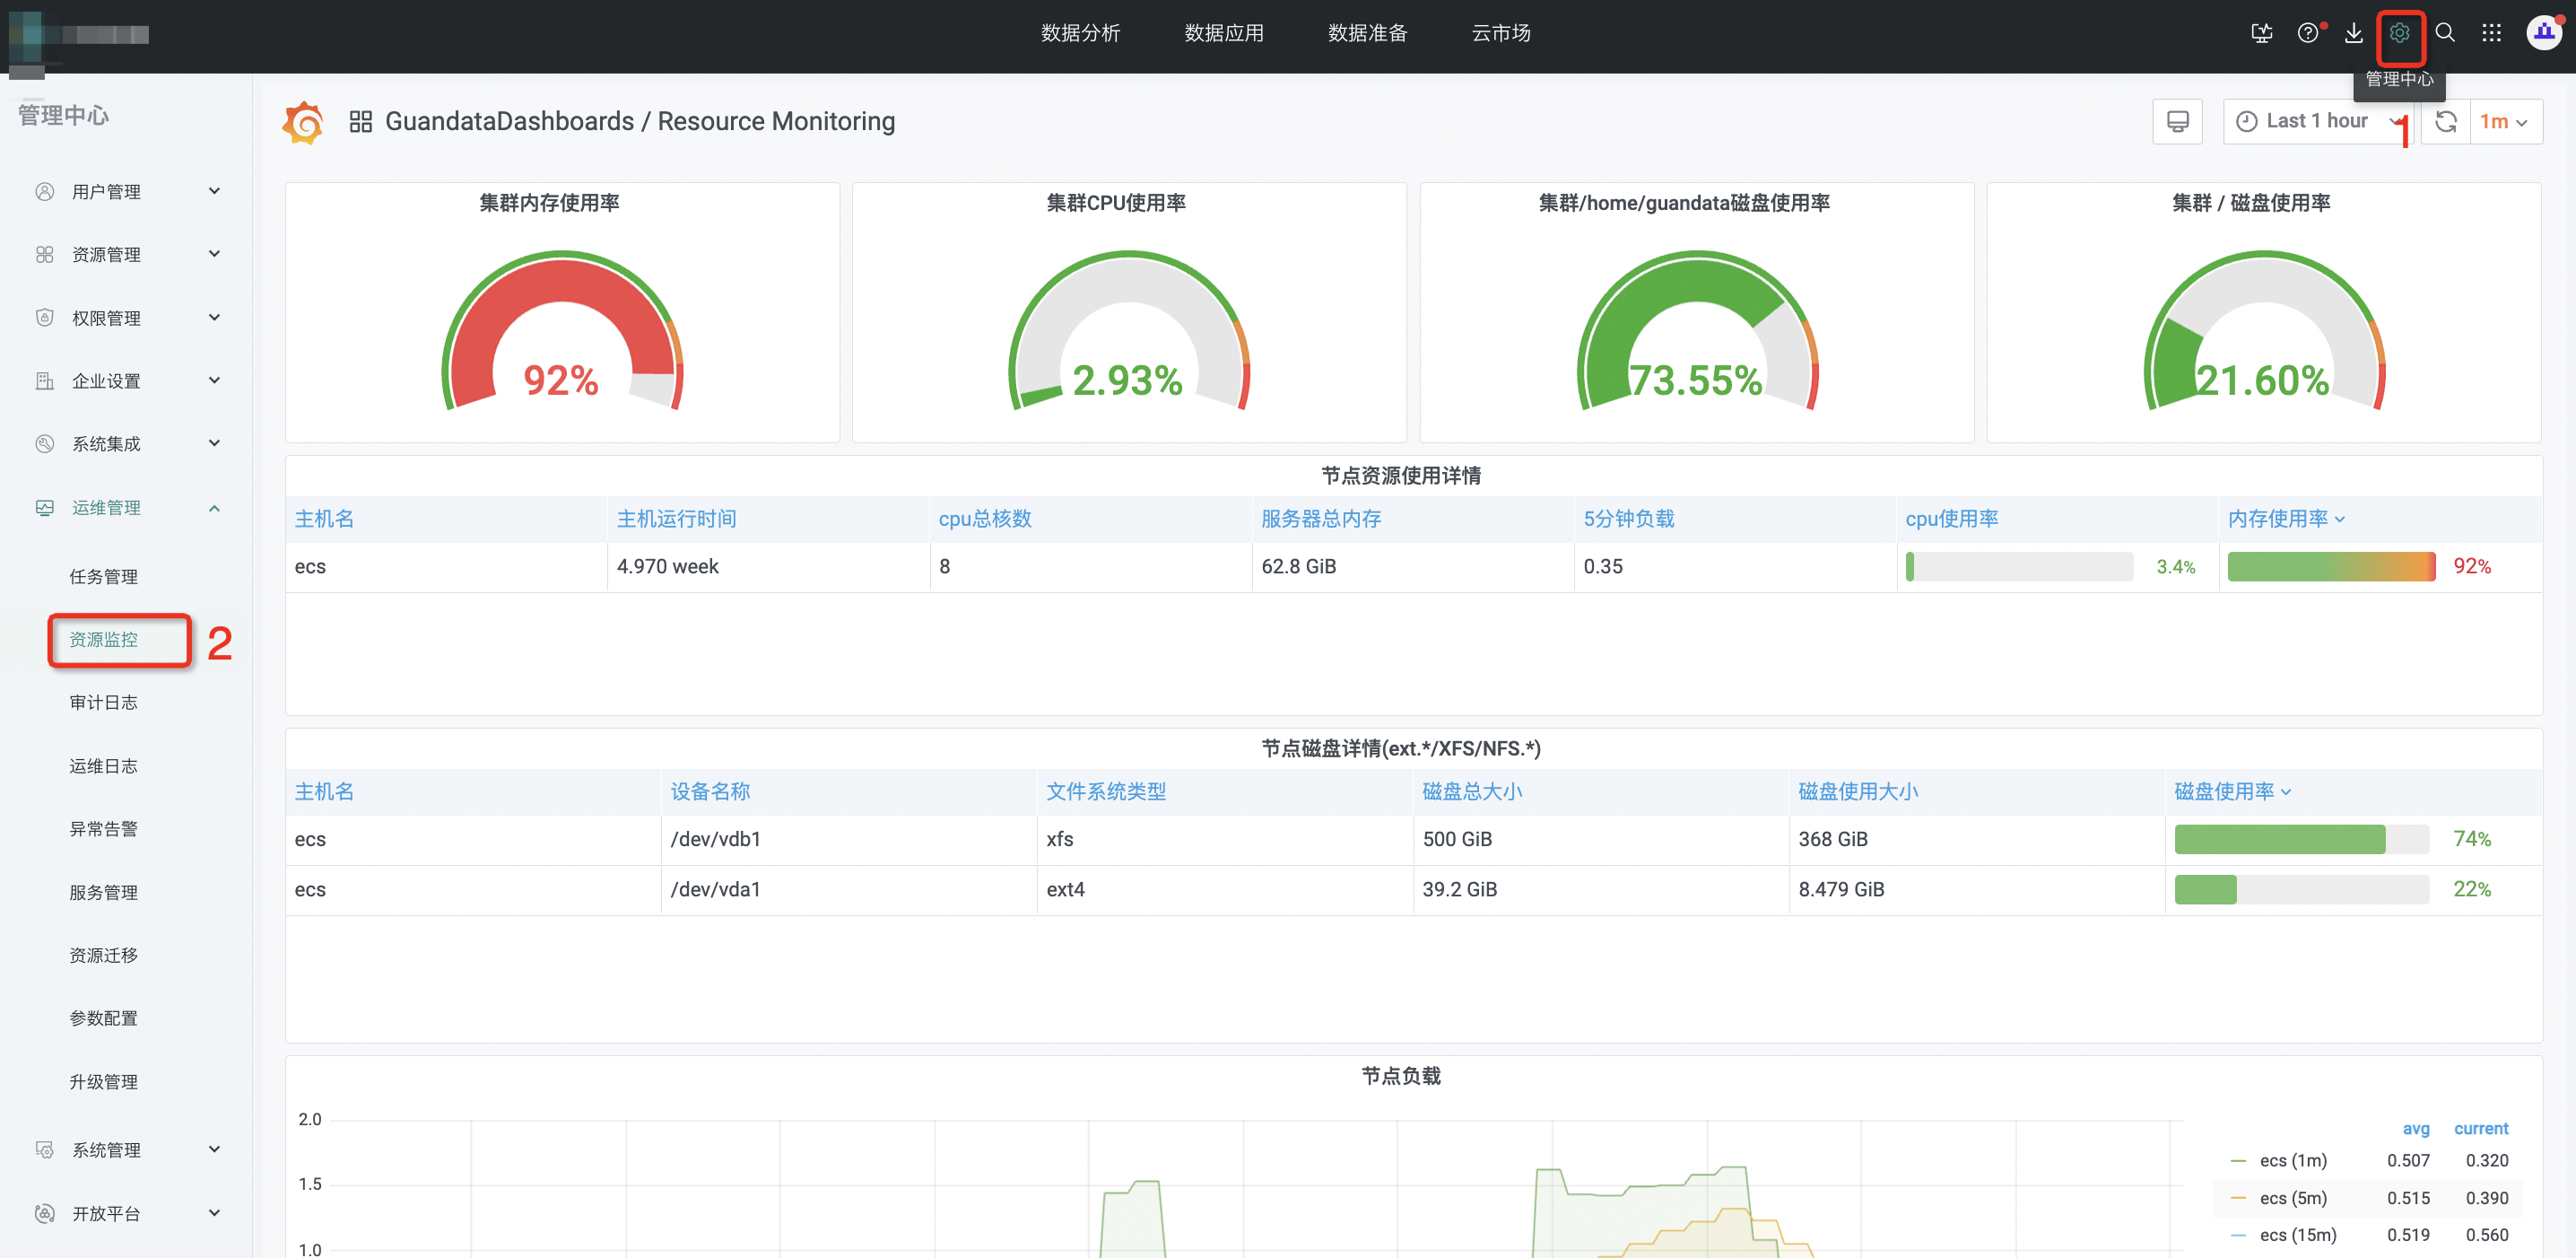Select 任务管理 in the sidebar

pos(103,577)
